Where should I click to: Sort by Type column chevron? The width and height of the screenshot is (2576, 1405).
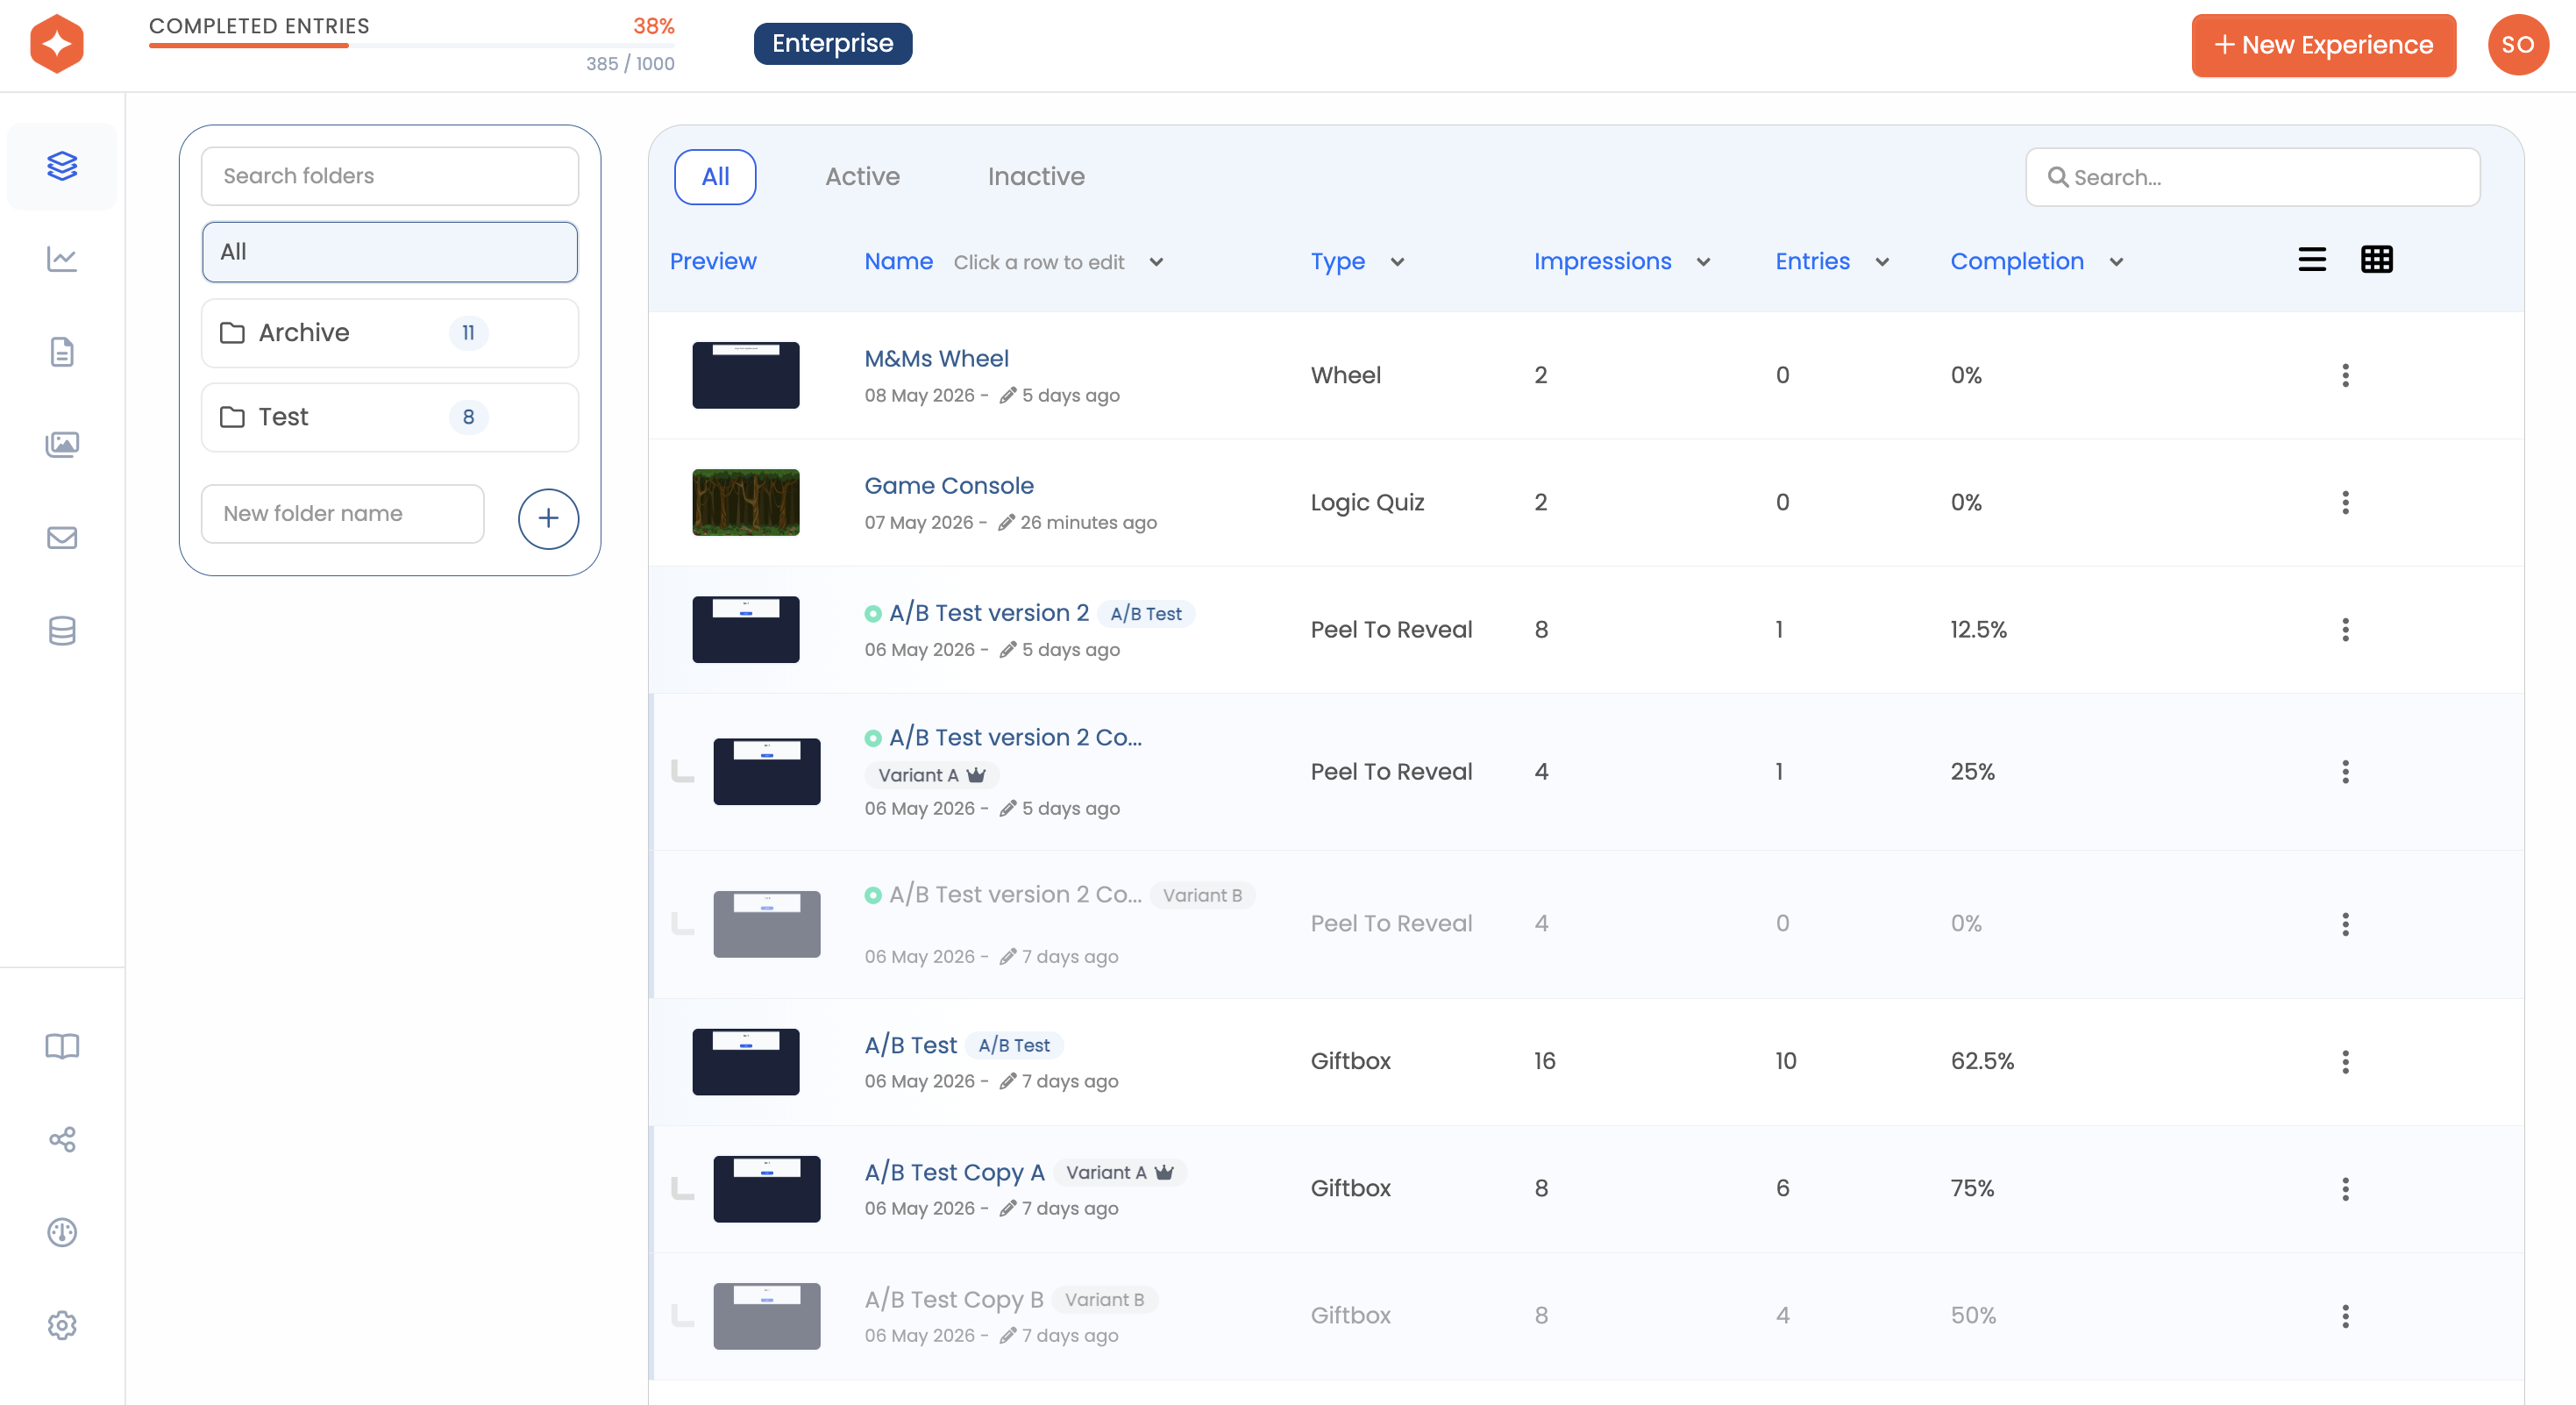click(x=1397, y=262)
